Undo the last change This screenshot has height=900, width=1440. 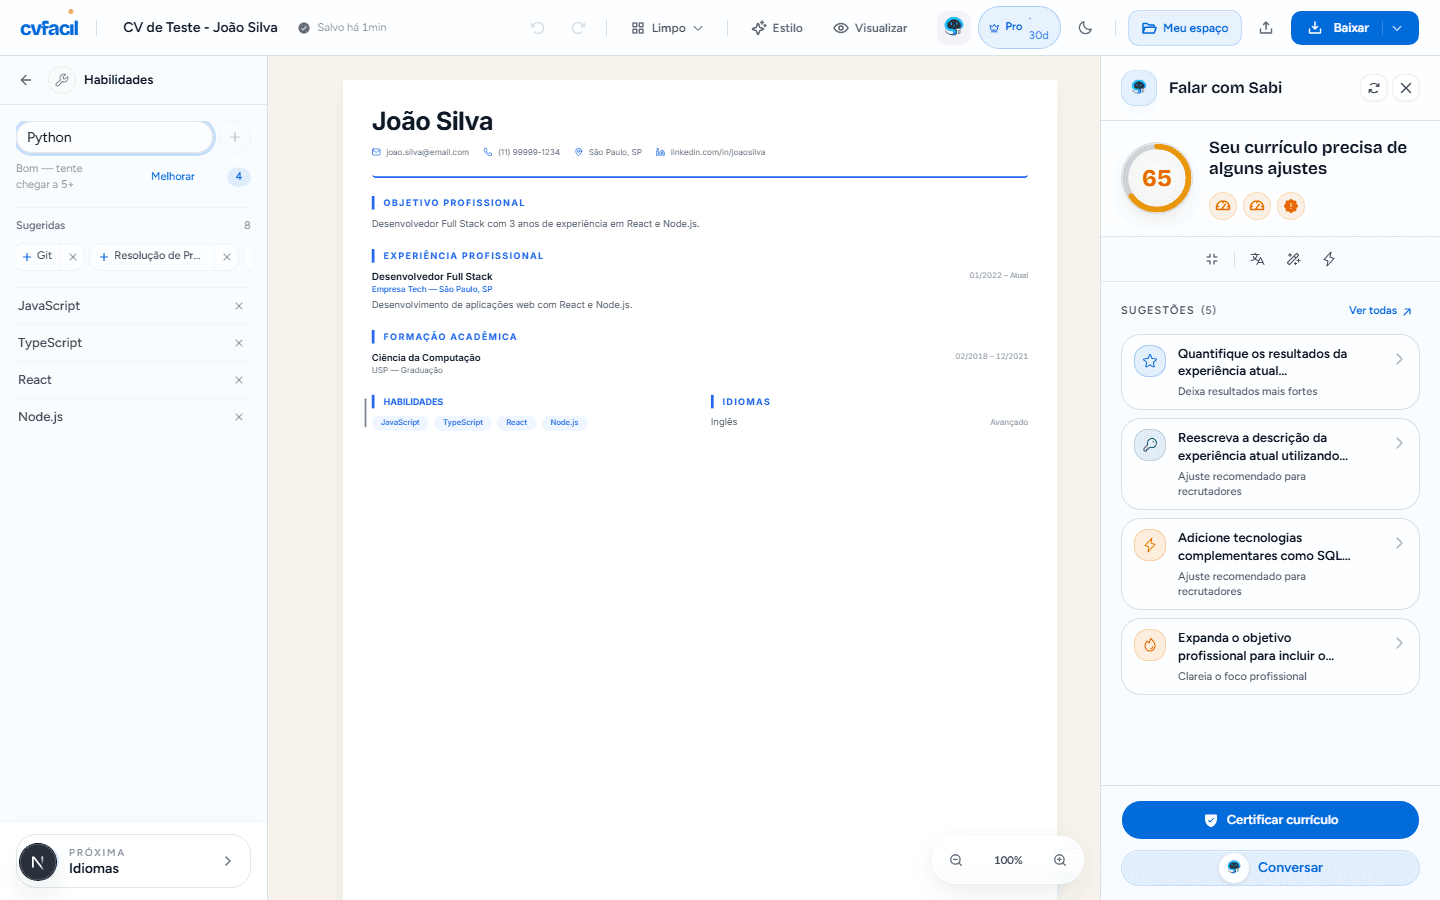point(537,28)
